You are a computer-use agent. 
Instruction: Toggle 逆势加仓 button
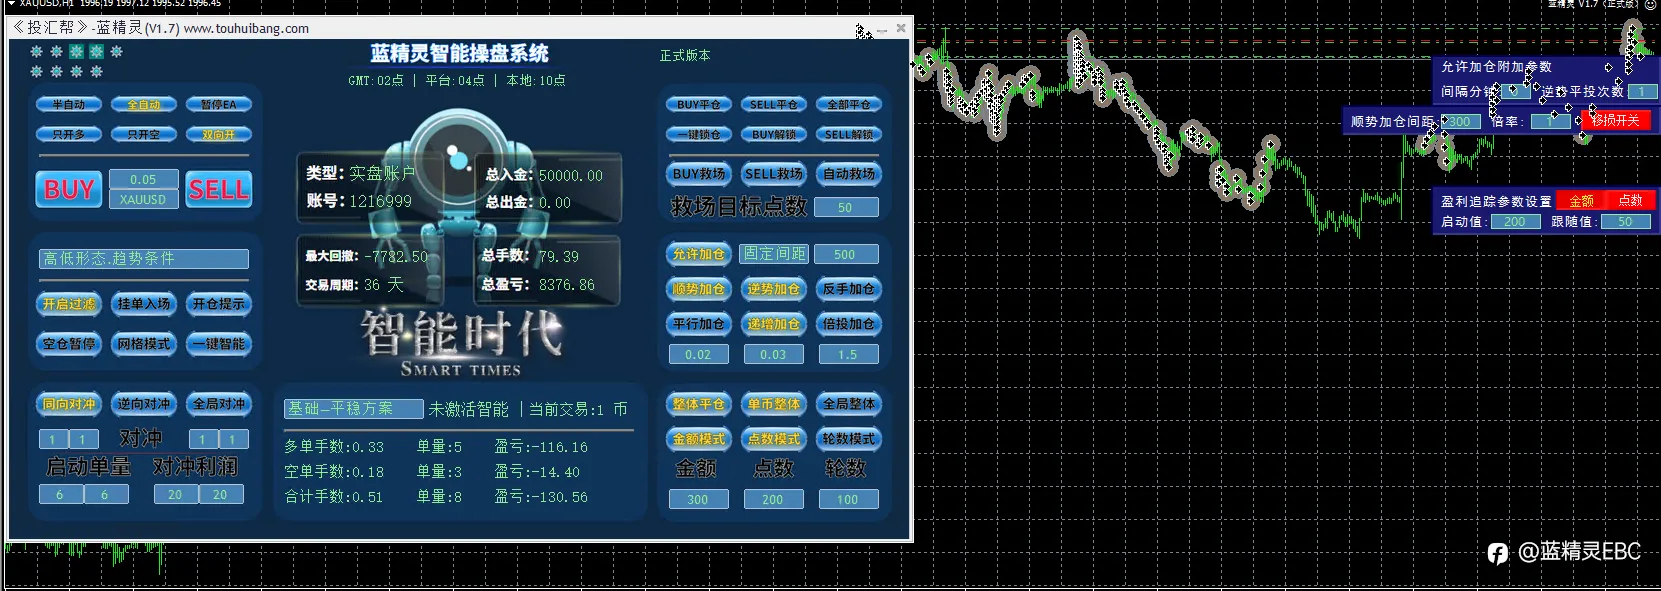774,289
